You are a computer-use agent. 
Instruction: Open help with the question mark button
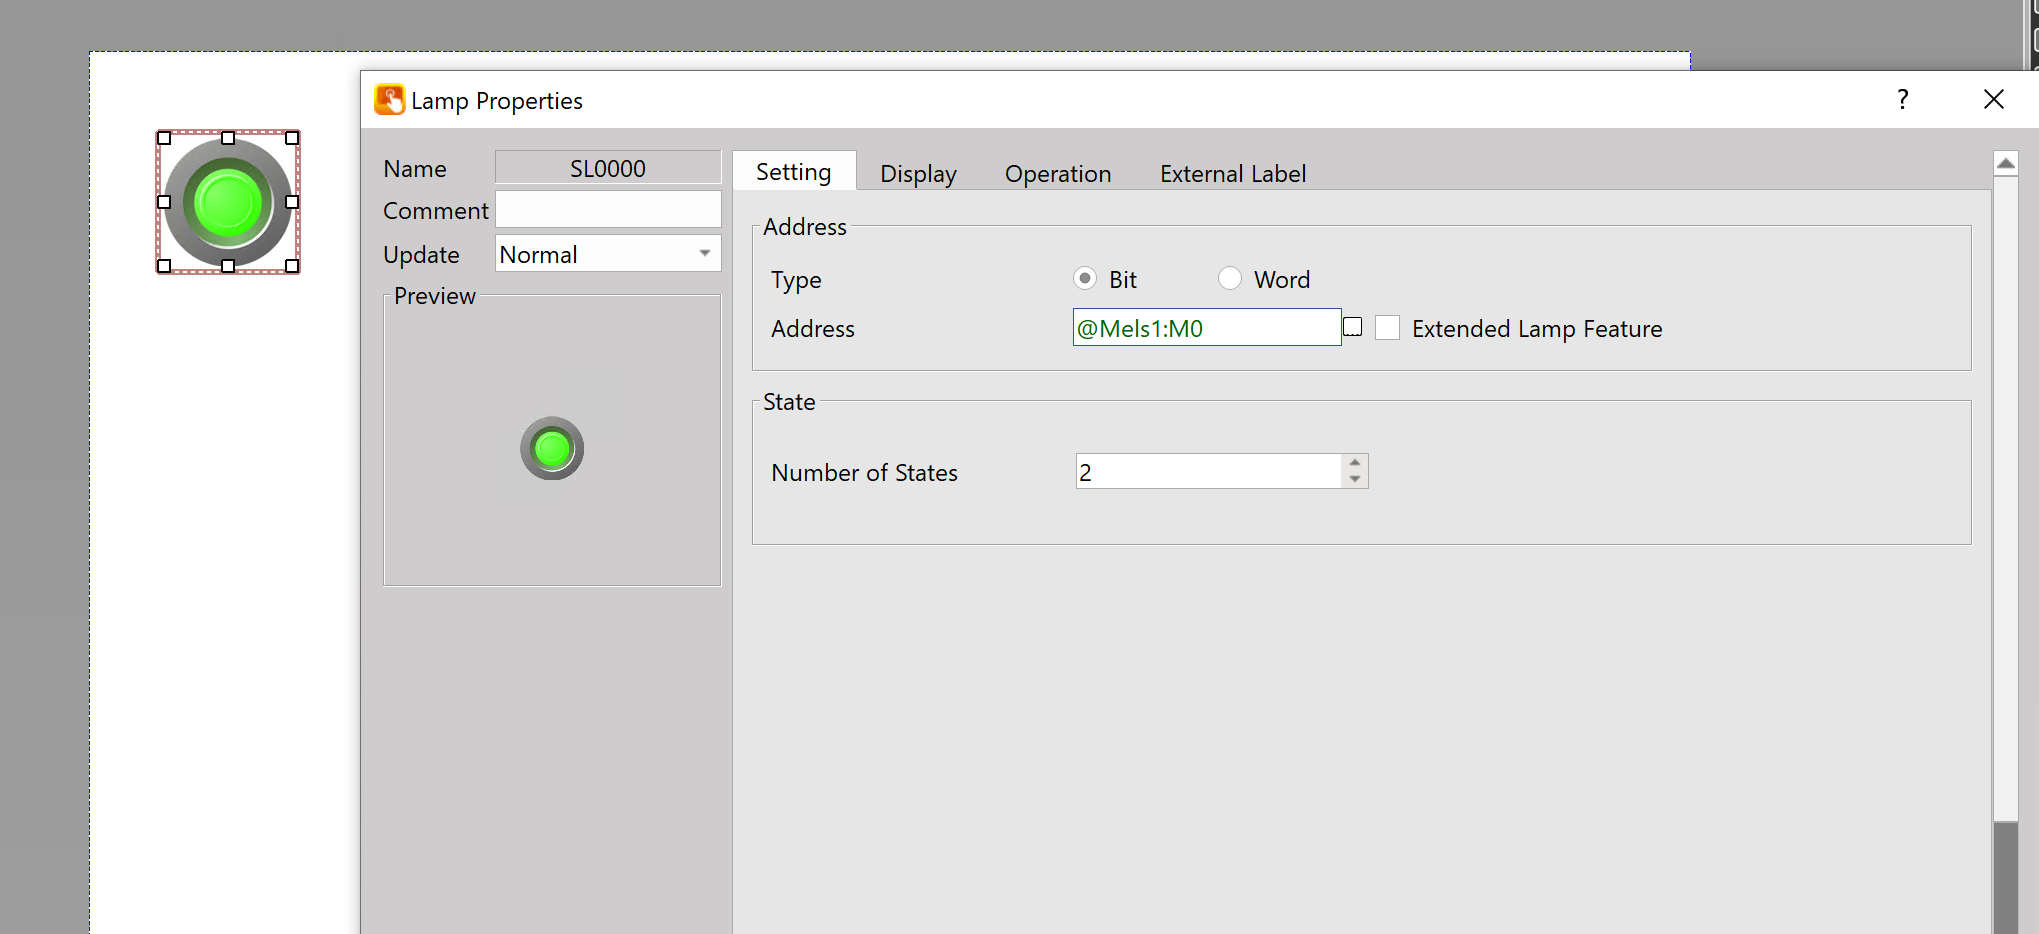pos(1902,99)
